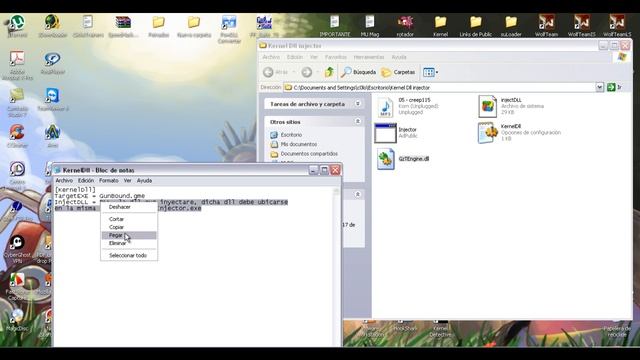The height and width of the screenshot is (360, 640).
Task: Open the Notepad Formato menu
Action: pyautogui.click(x=109, y=180)
